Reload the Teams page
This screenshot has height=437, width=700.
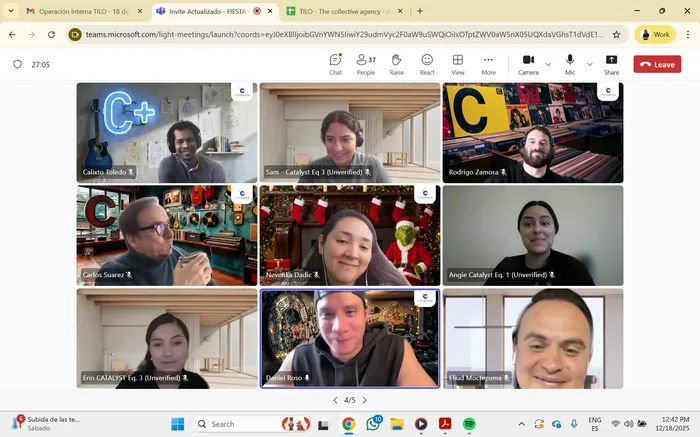tap(51, 34)
